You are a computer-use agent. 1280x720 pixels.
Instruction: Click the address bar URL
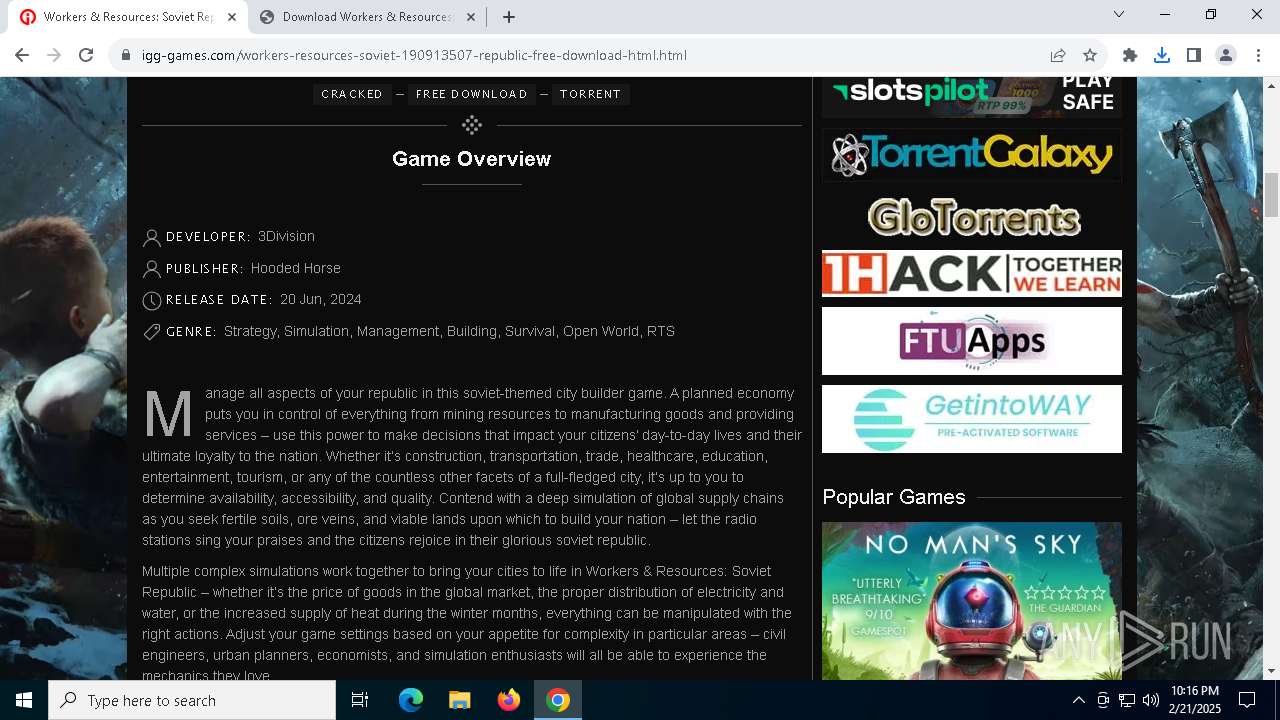(x=414, y=55)
